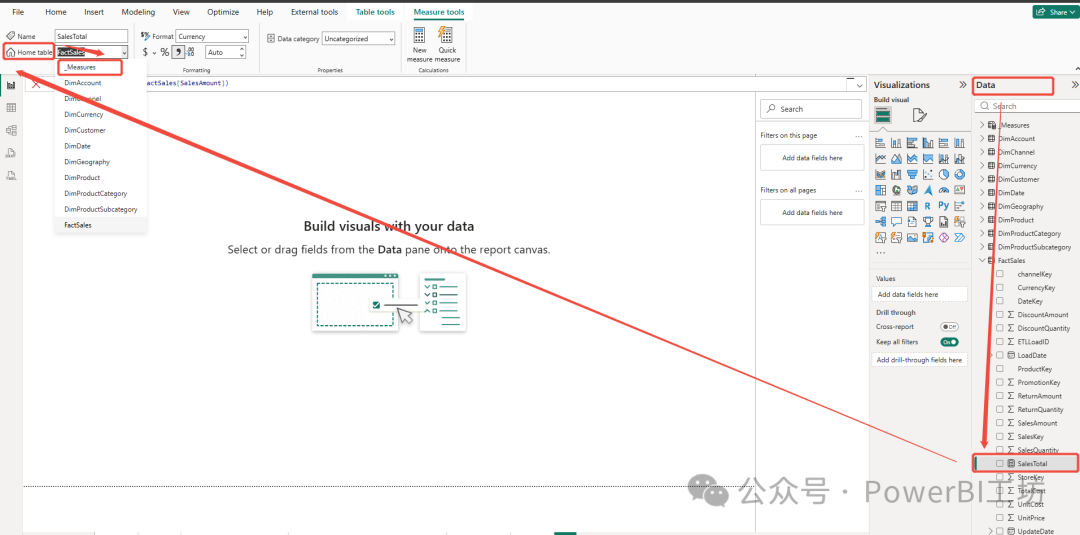Switch to the Format visual icon

(x=919, y=115)
